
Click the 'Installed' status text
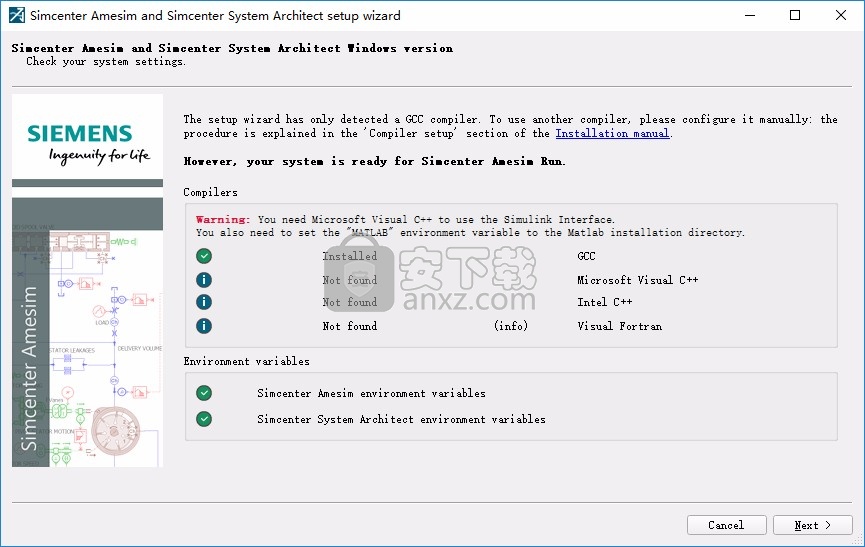(350, 256)
